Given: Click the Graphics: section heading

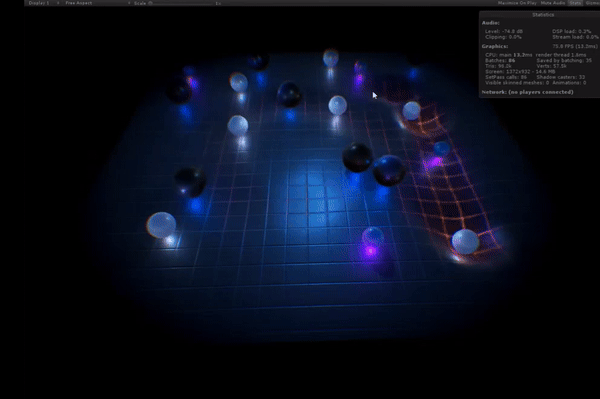Looking at the screenshot, I should point(495,46).
